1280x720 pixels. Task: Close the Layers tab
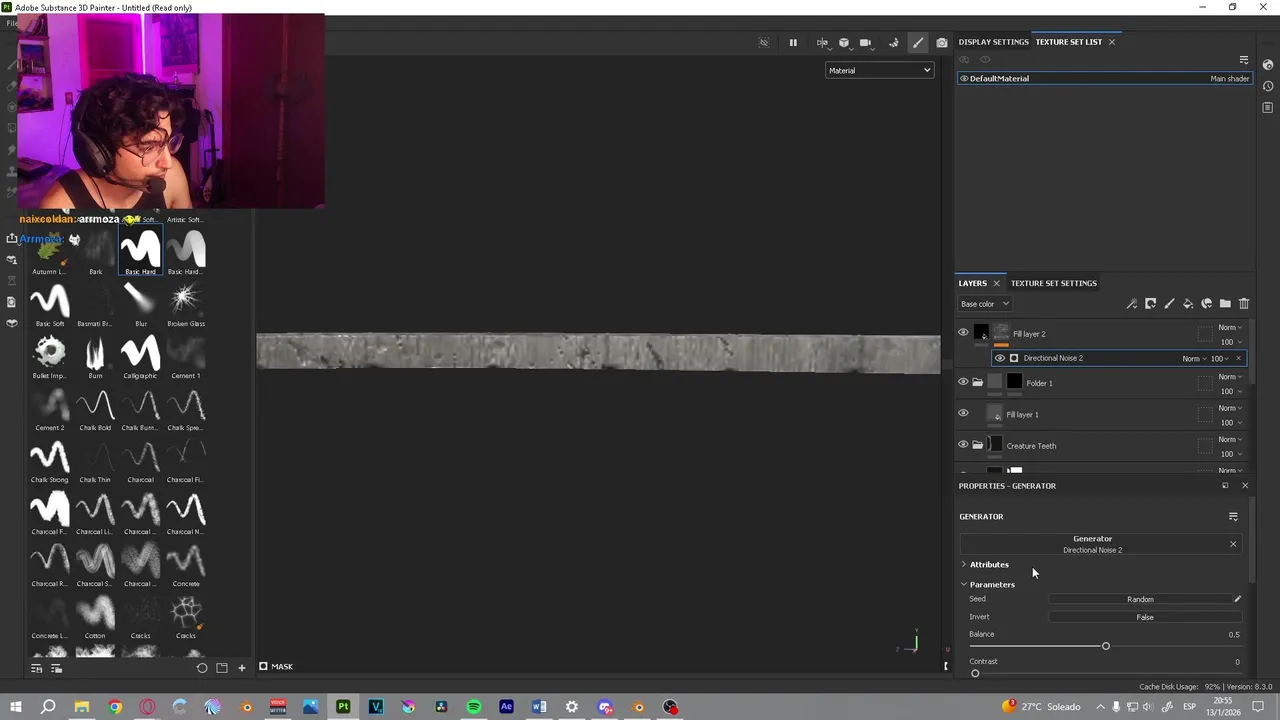pos(996,283)
